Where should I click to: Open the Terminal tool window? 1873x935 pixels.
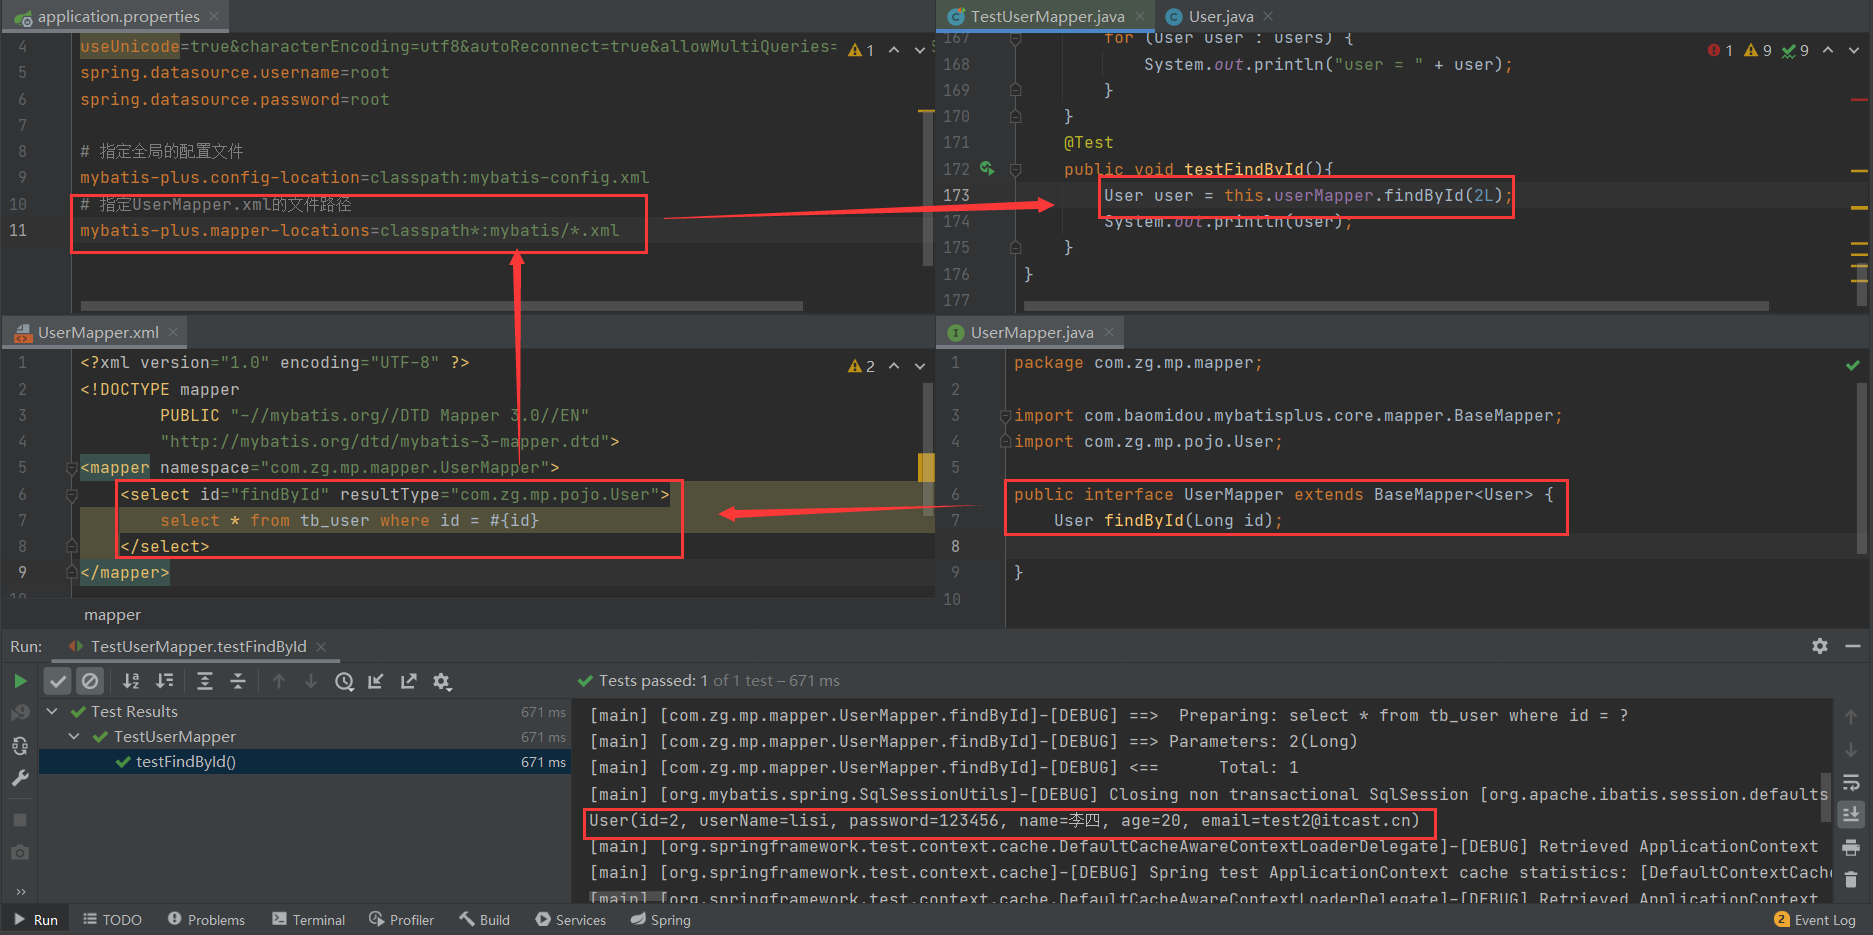(x=308, y=920)
